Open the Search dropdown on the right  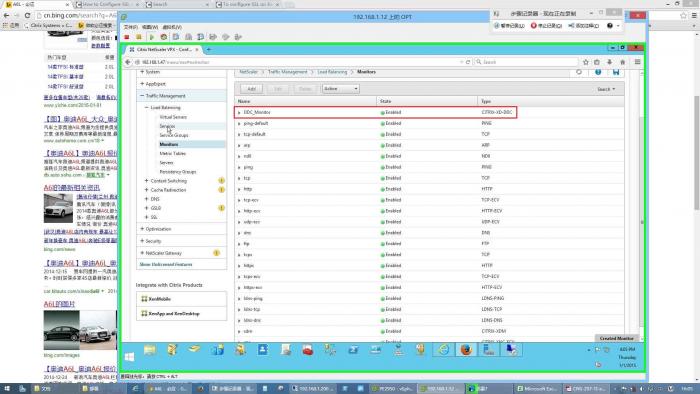coord(606,89)
